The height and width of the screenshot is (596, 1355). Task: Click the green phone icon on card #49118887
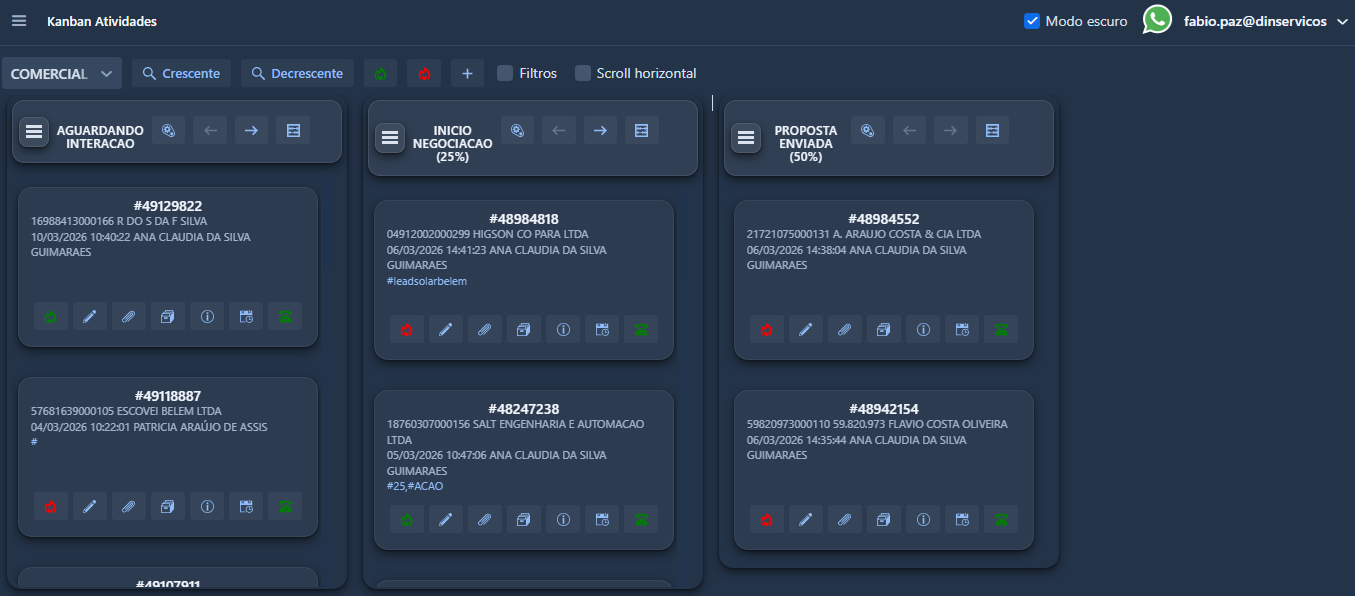(285, 506)
